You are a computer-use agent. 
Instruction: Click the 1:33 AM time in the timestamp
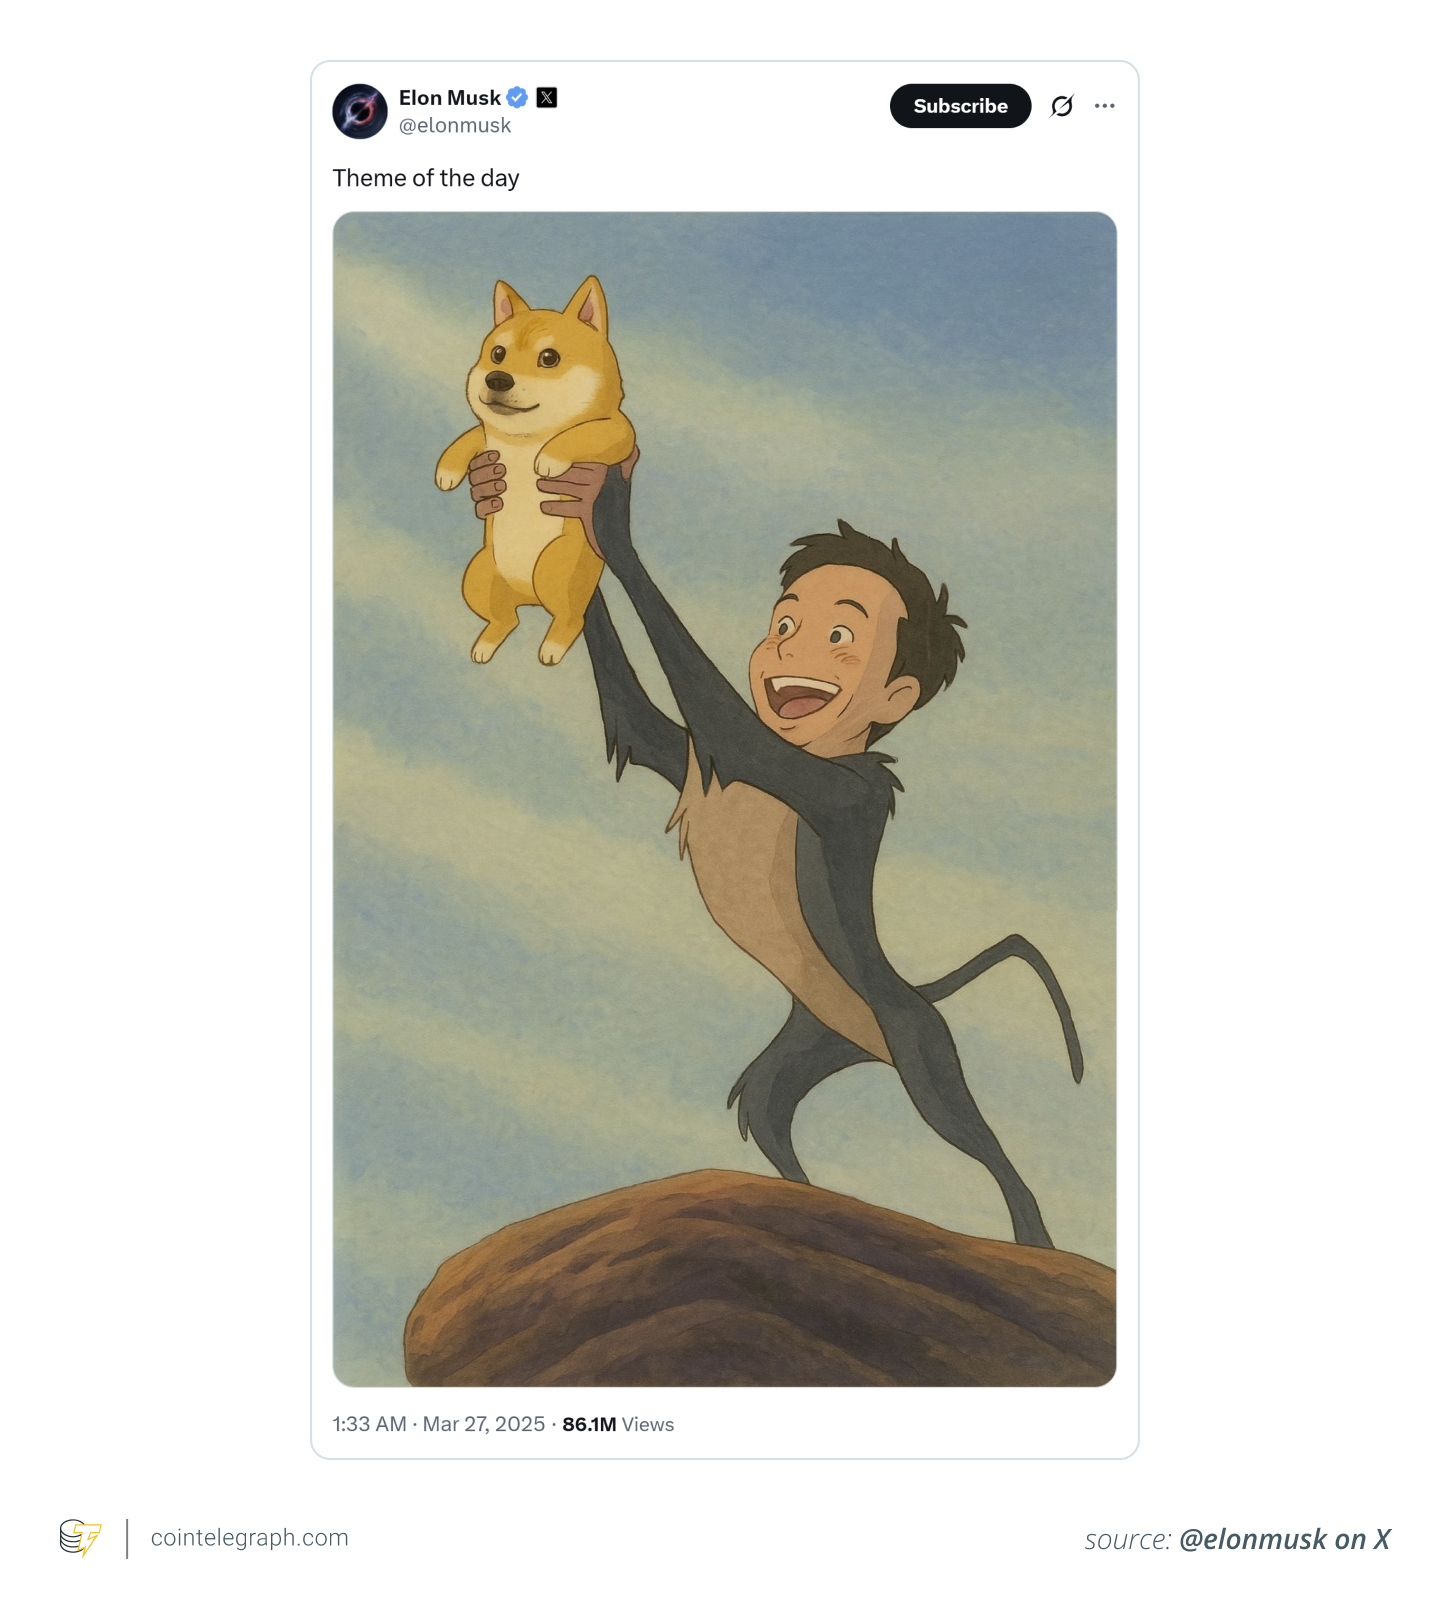(371, 1424)
